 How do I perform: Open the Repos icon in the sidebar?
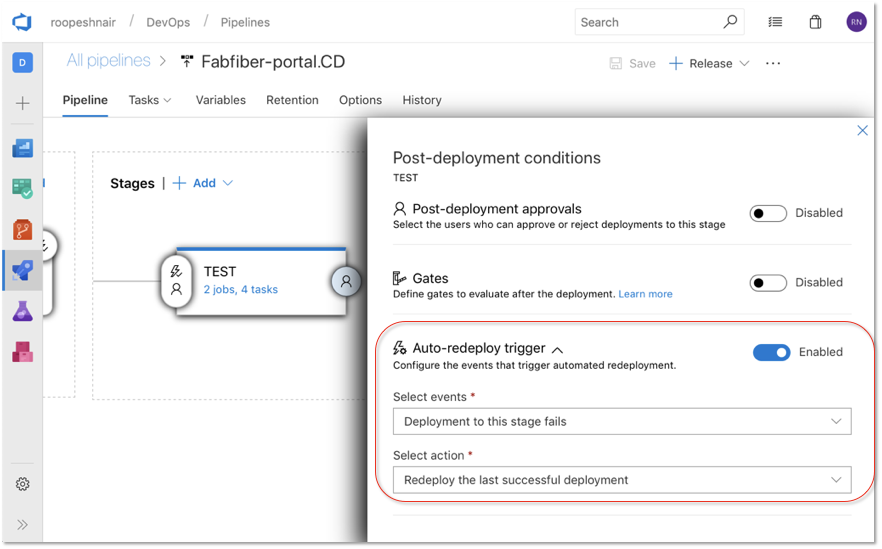pyautogui.click(x=22, y=229)
